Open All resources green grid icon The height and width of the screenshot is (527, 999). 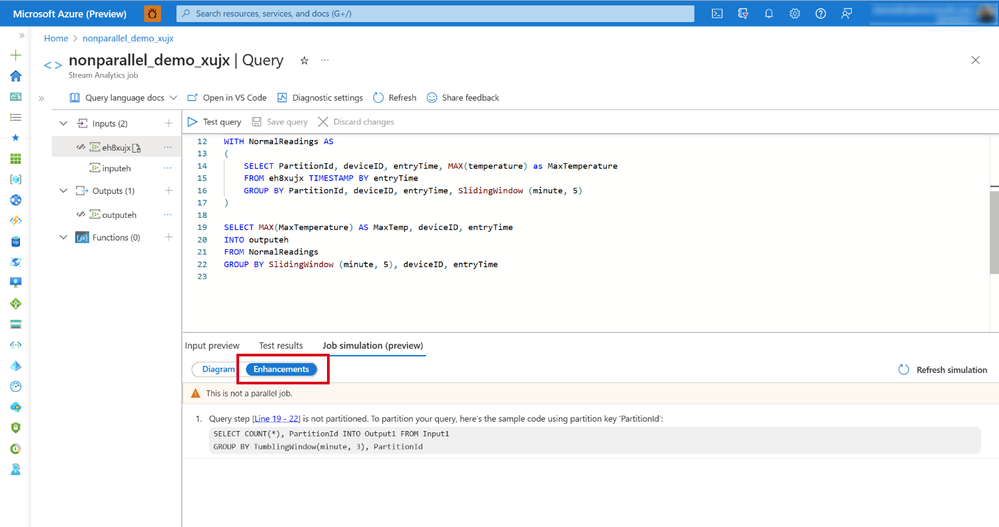[16, 159]
